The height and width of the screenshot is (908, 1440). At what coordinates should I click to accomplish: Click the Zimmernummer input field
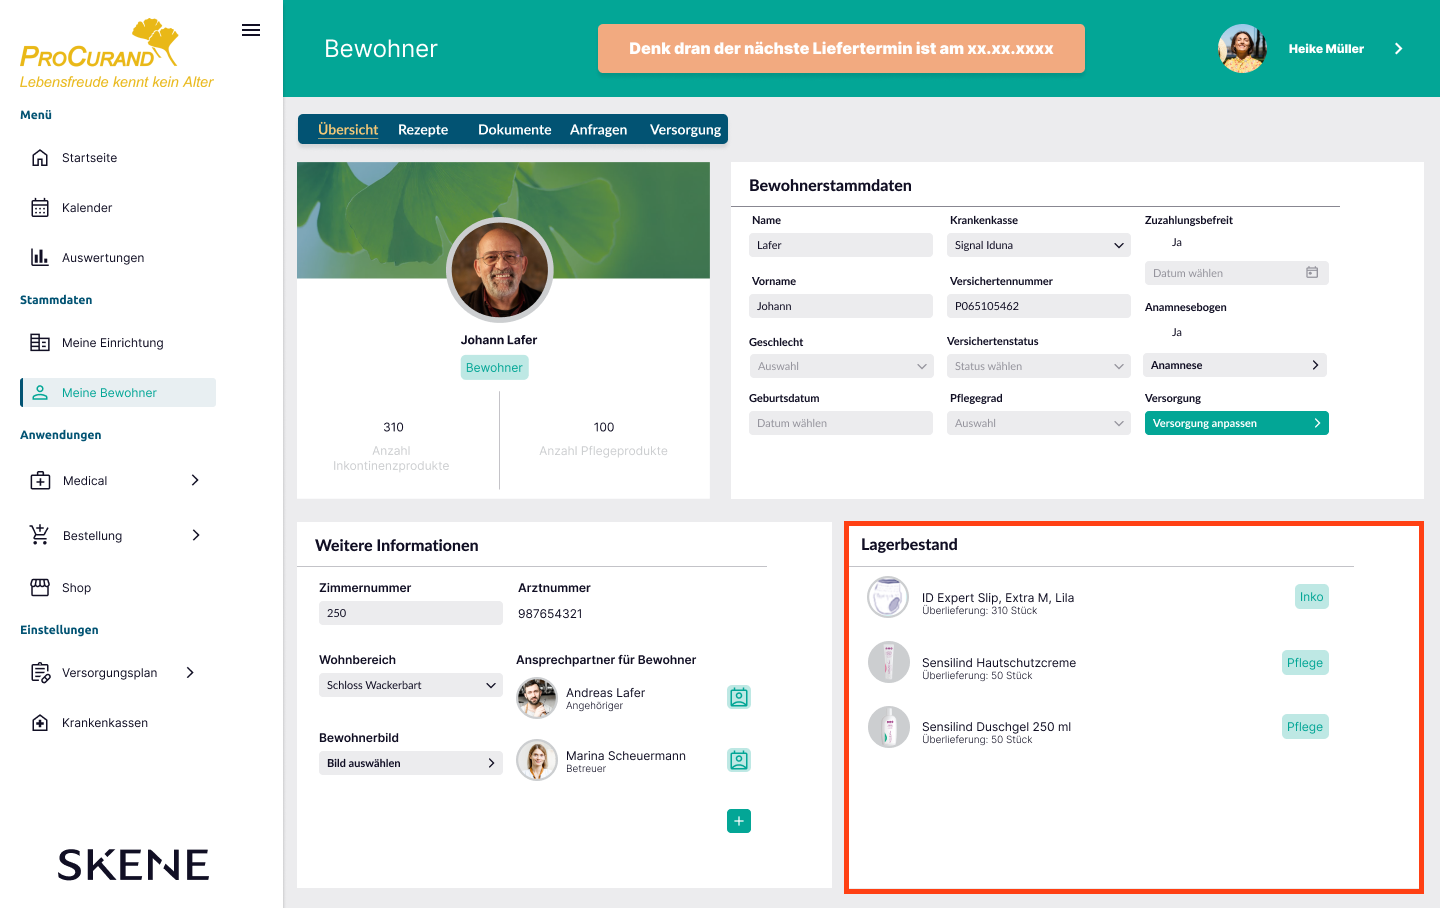tap(410, 613)
